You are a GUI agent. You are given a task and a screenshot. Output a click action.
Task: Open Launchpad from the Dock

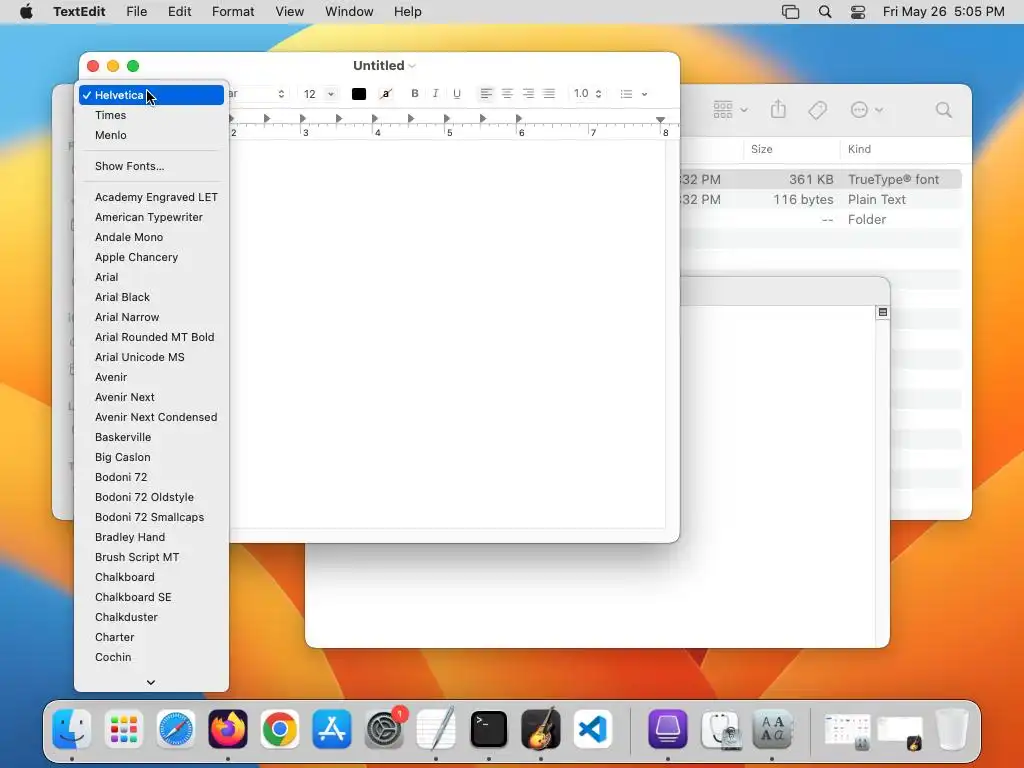pos(123,729)
